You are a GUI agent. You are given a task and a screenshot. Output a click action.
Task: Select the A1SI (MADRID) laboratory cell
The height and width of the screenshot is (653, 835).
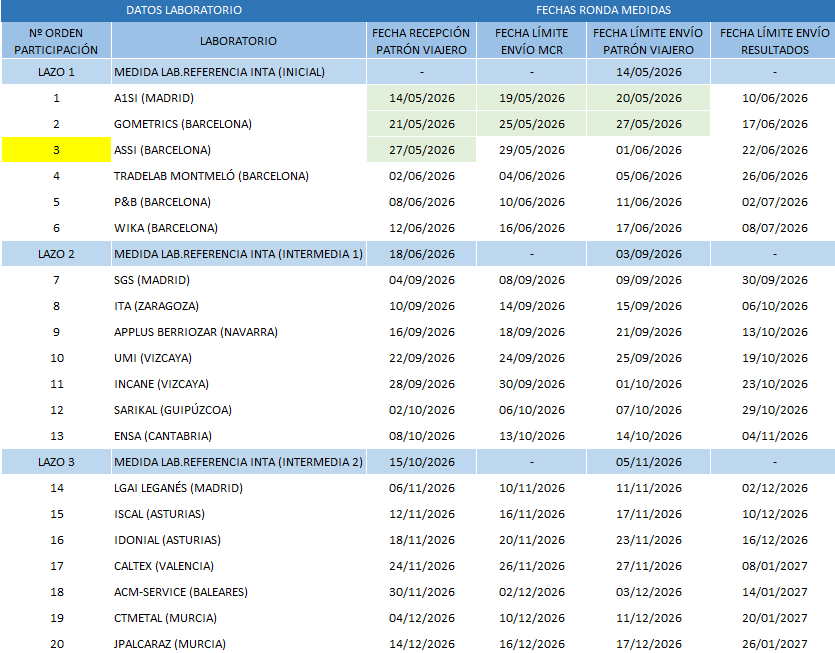[239, 98]
